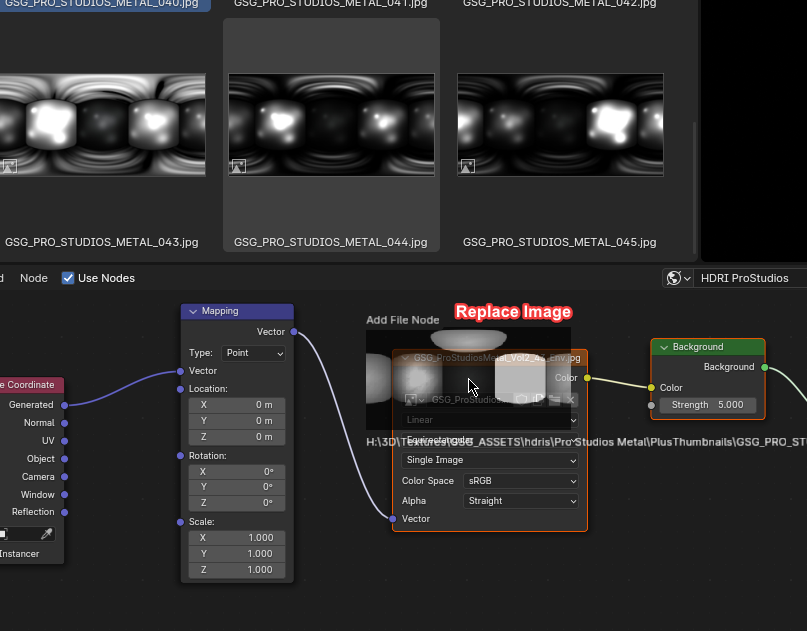This screenshot has height=631, width=807.
Task: Click the Strength 5.000 field
Action: [x=708, y=405]
